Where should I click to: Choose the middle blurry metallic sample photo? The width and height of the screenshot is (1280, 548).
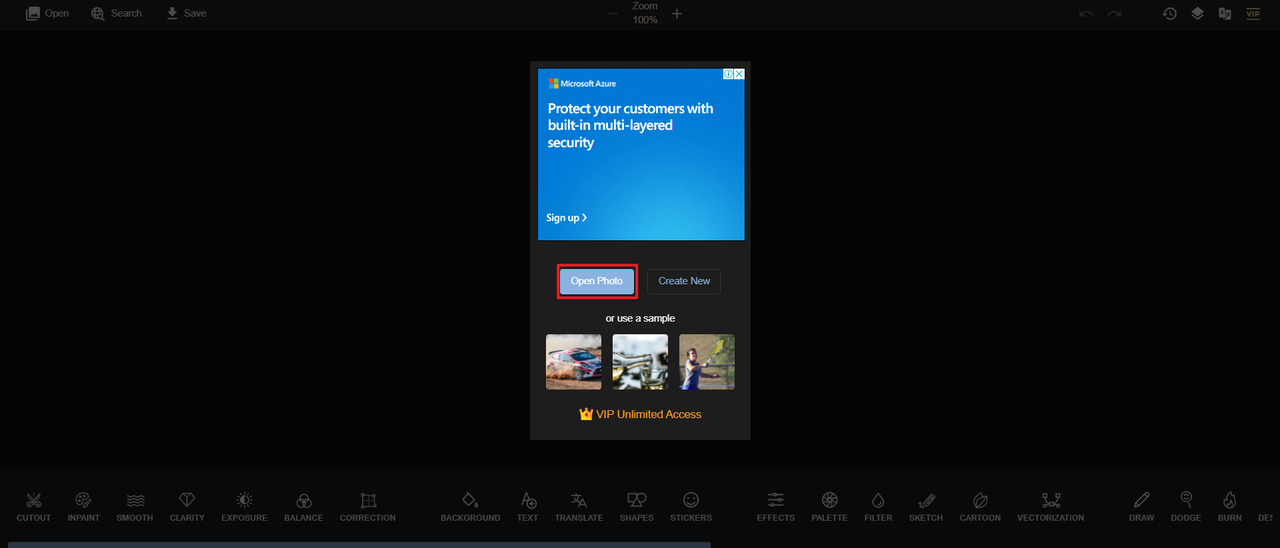click(x=640, y=362)
